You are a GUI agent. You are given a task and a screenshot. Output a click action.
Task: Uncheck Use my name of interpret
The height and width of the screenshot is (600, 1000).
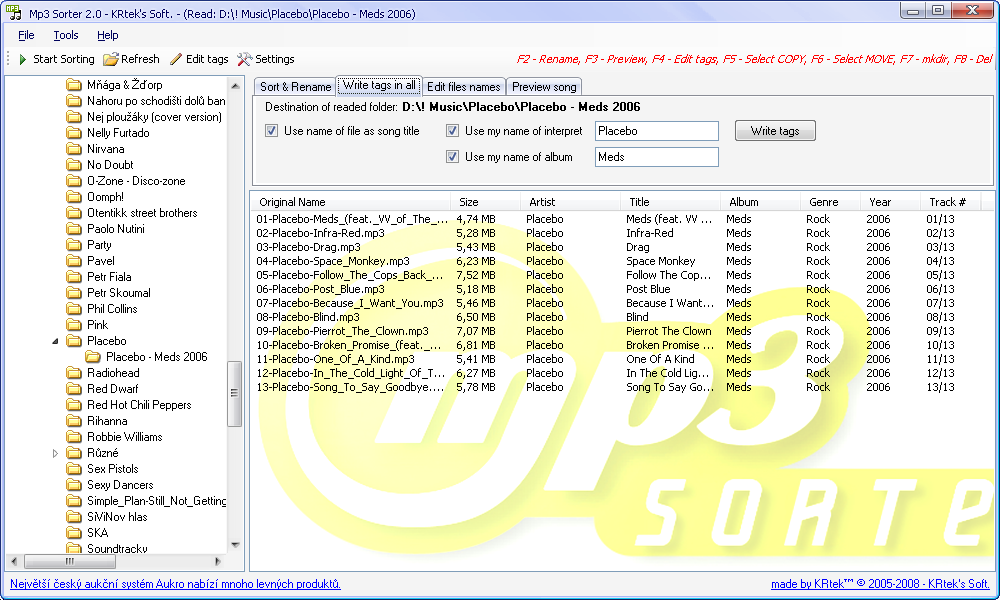coord(452,131)
